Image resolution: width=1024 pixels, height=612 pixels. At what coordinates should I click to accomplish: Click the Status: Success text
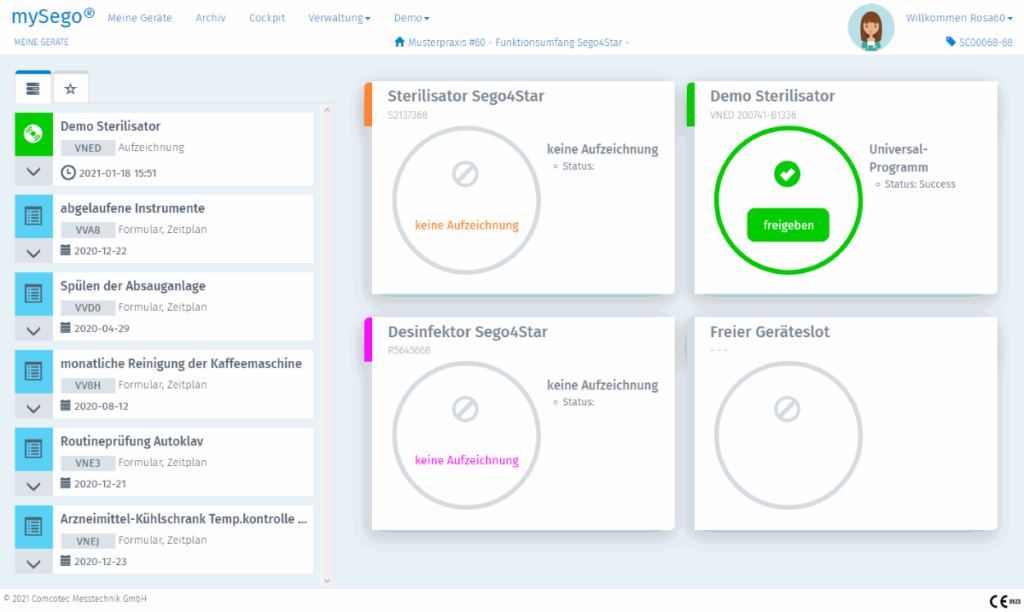[x=920, y=185]
